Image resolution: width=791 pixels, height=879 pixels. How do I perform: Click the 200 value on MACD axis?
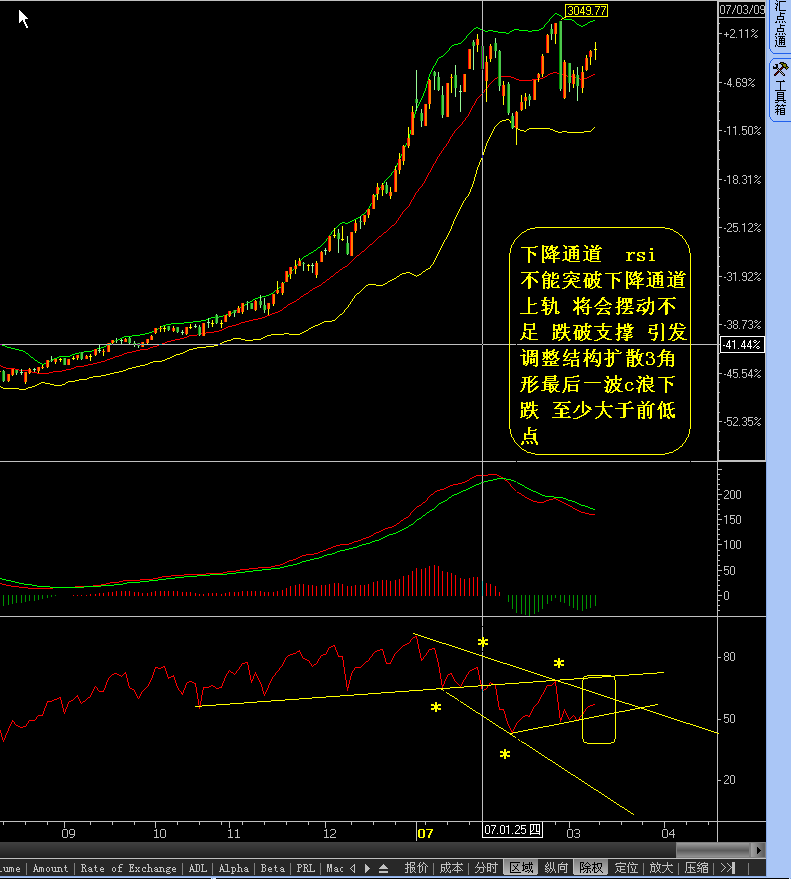tap(732, 494)
